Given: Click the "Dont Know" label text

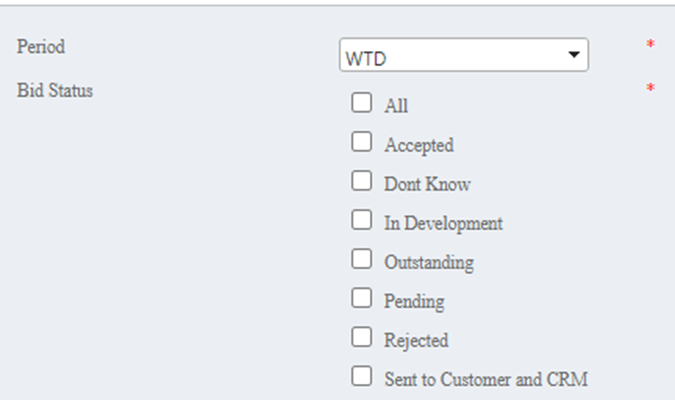Looking at the screenshot, I should point(427,184).
